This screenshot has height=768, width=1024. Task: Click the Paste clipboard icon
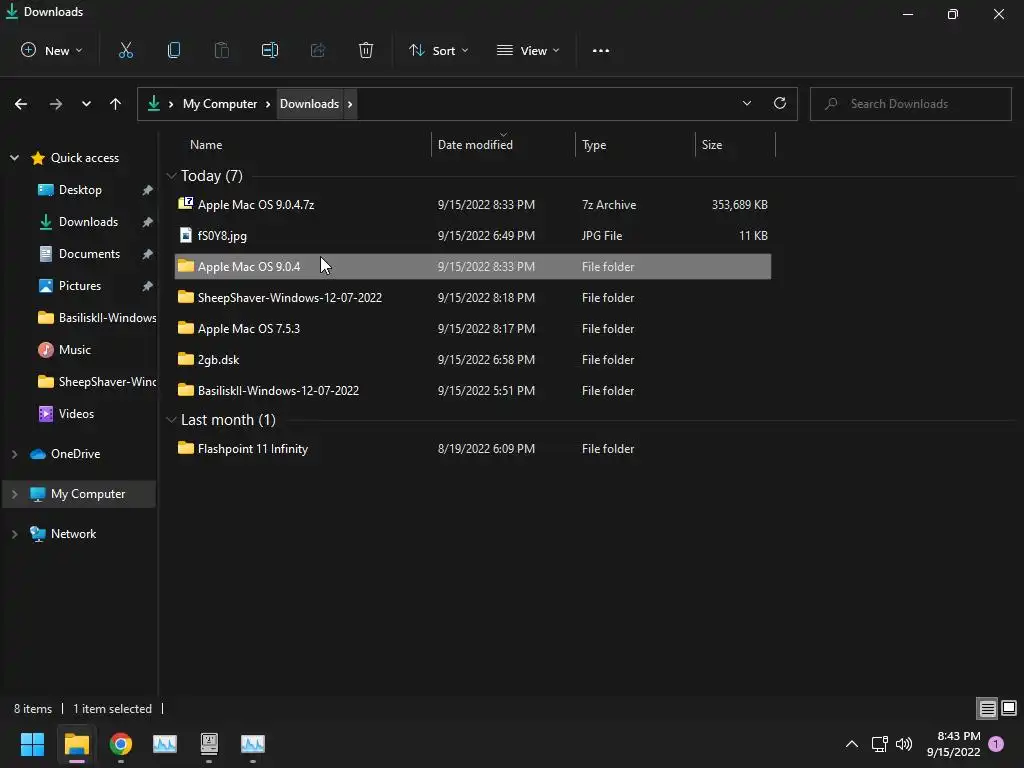(x=221, y=50)
